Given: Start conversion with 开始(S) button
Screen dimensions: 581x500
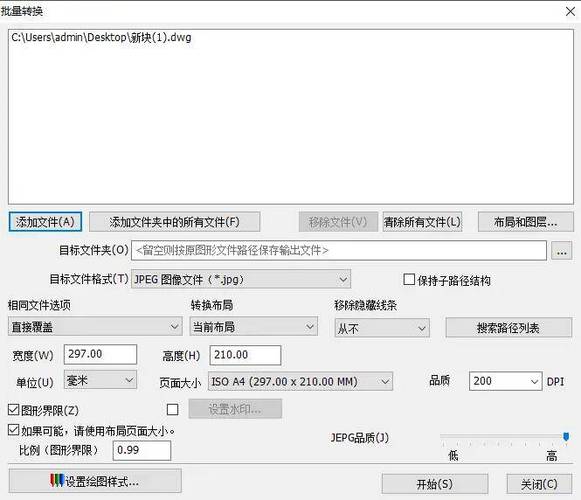Looking at the screenshot, I should coord(435,484).
